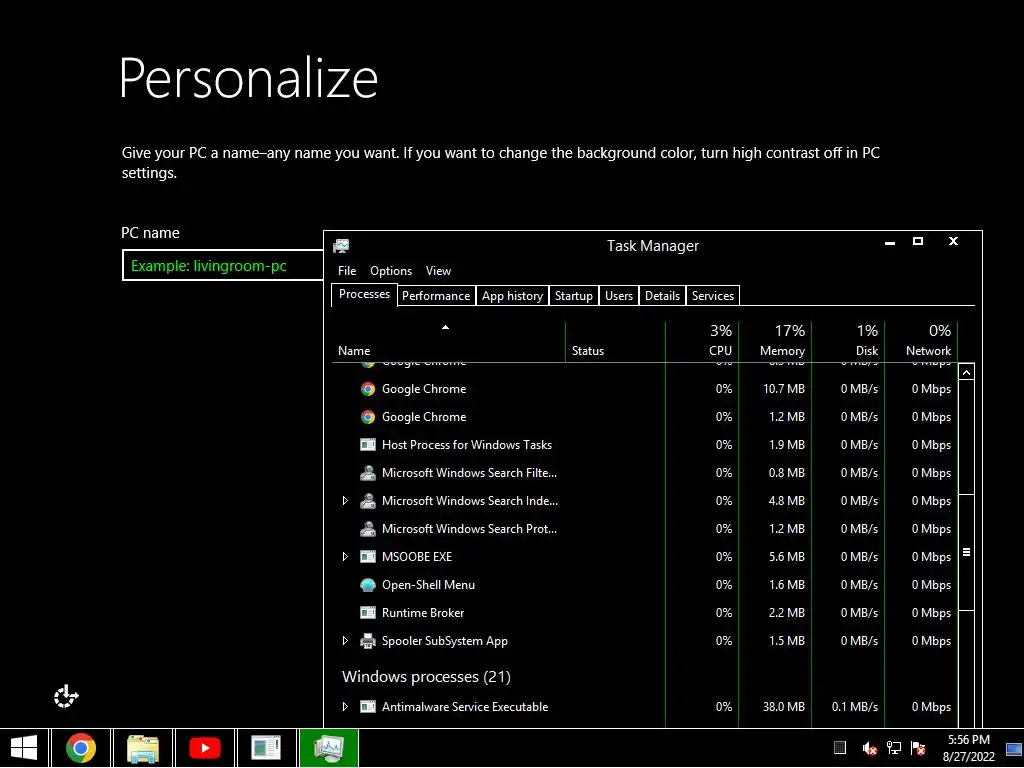Open the Windows Start button

point(24,748)
